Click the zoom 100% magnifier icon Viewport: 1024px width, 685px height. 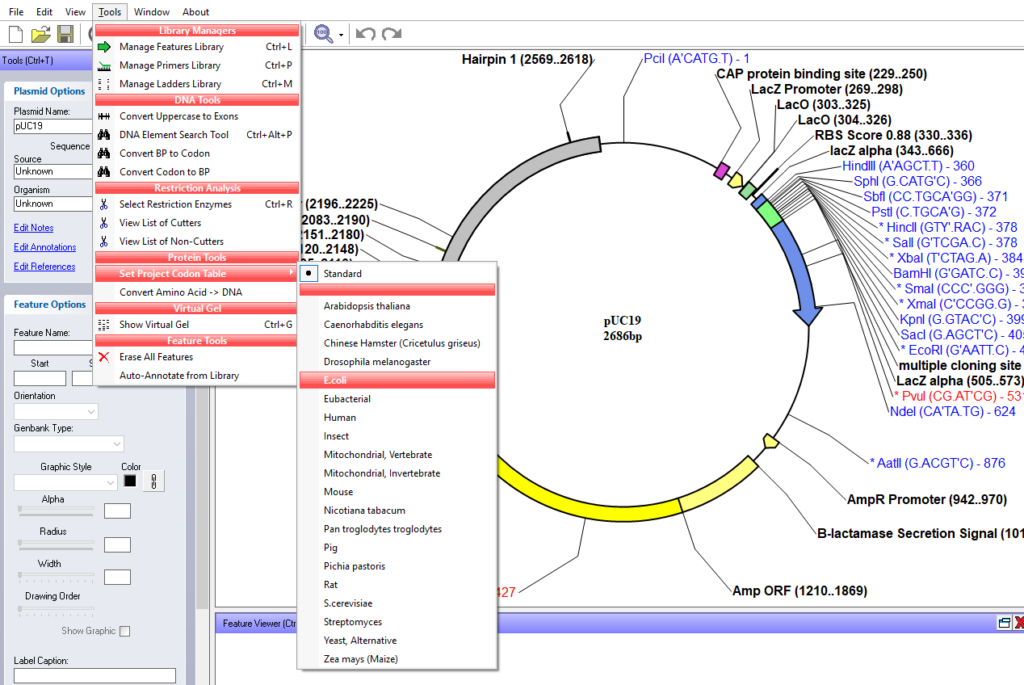pyautogui.click(x=323, y=35)
